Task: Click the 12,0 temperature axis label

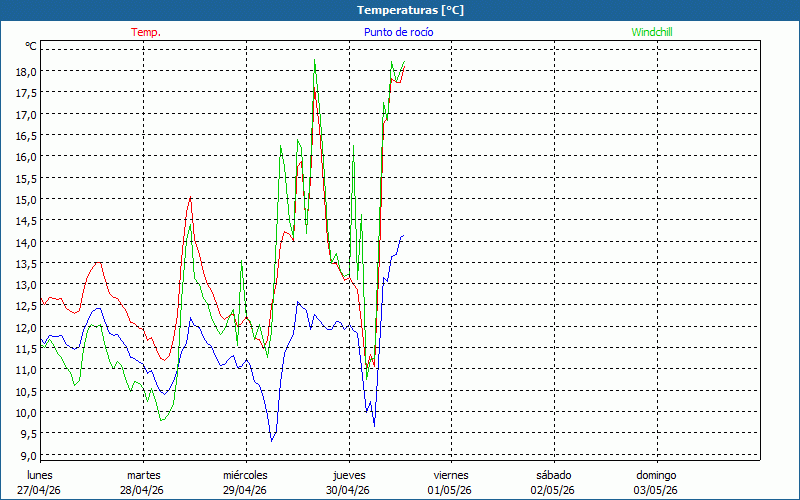Action: pyautogui.click(x=25, y=327)
